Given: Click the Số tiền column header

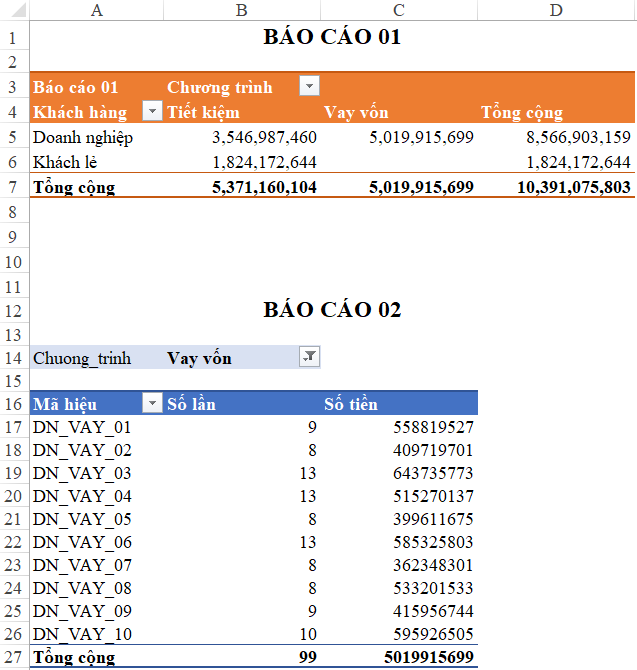Looking at the screenshot, I should pos(351,404).
